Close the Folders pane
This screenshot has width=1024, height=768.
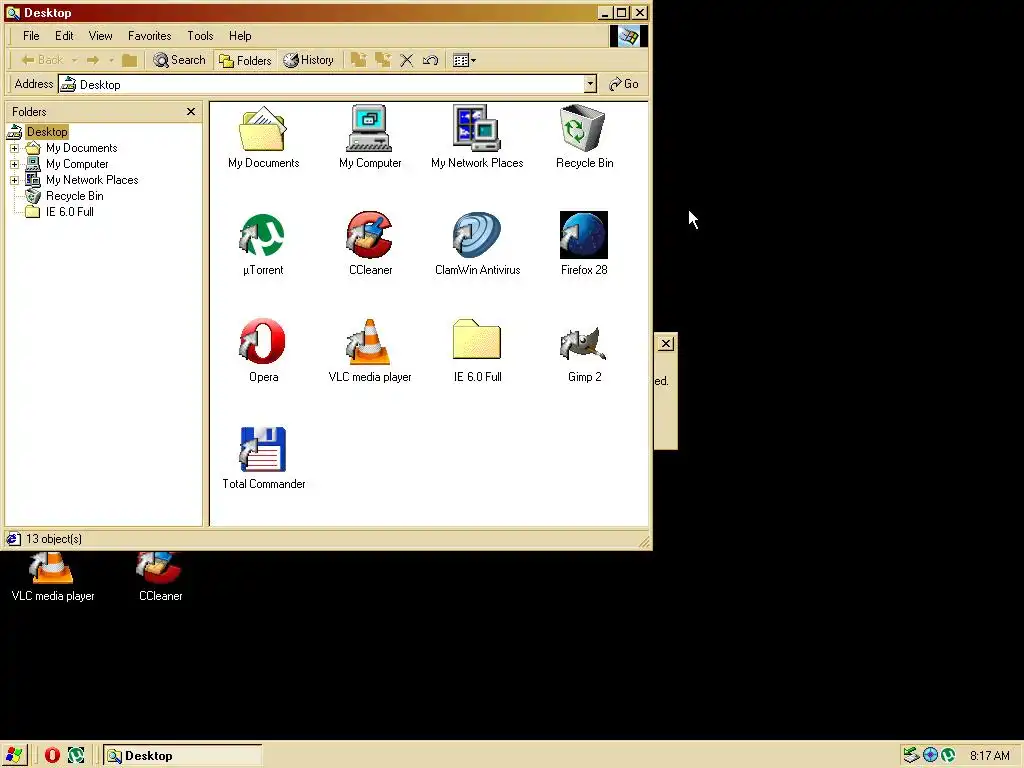point(191,112)
